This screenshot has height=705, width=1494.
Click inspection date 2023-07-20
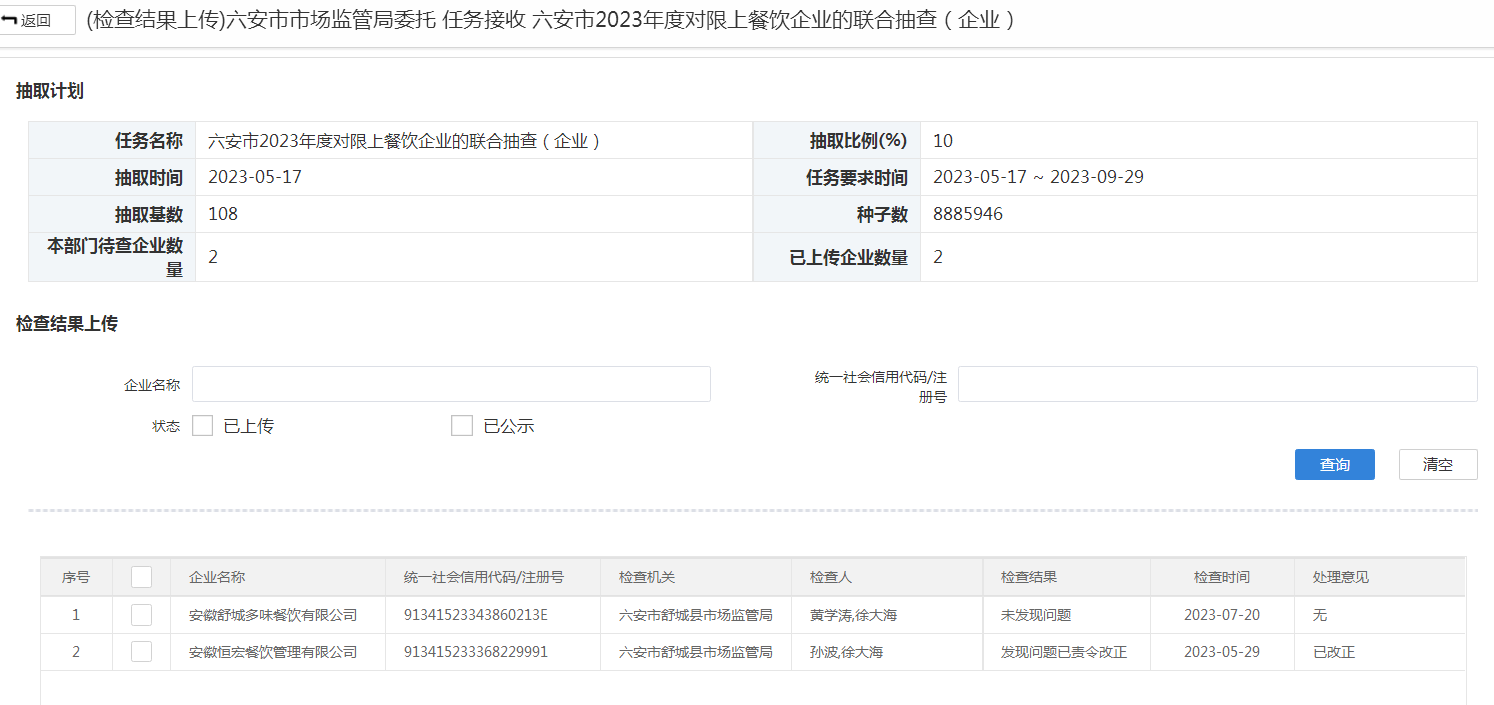click(1222, 615)
